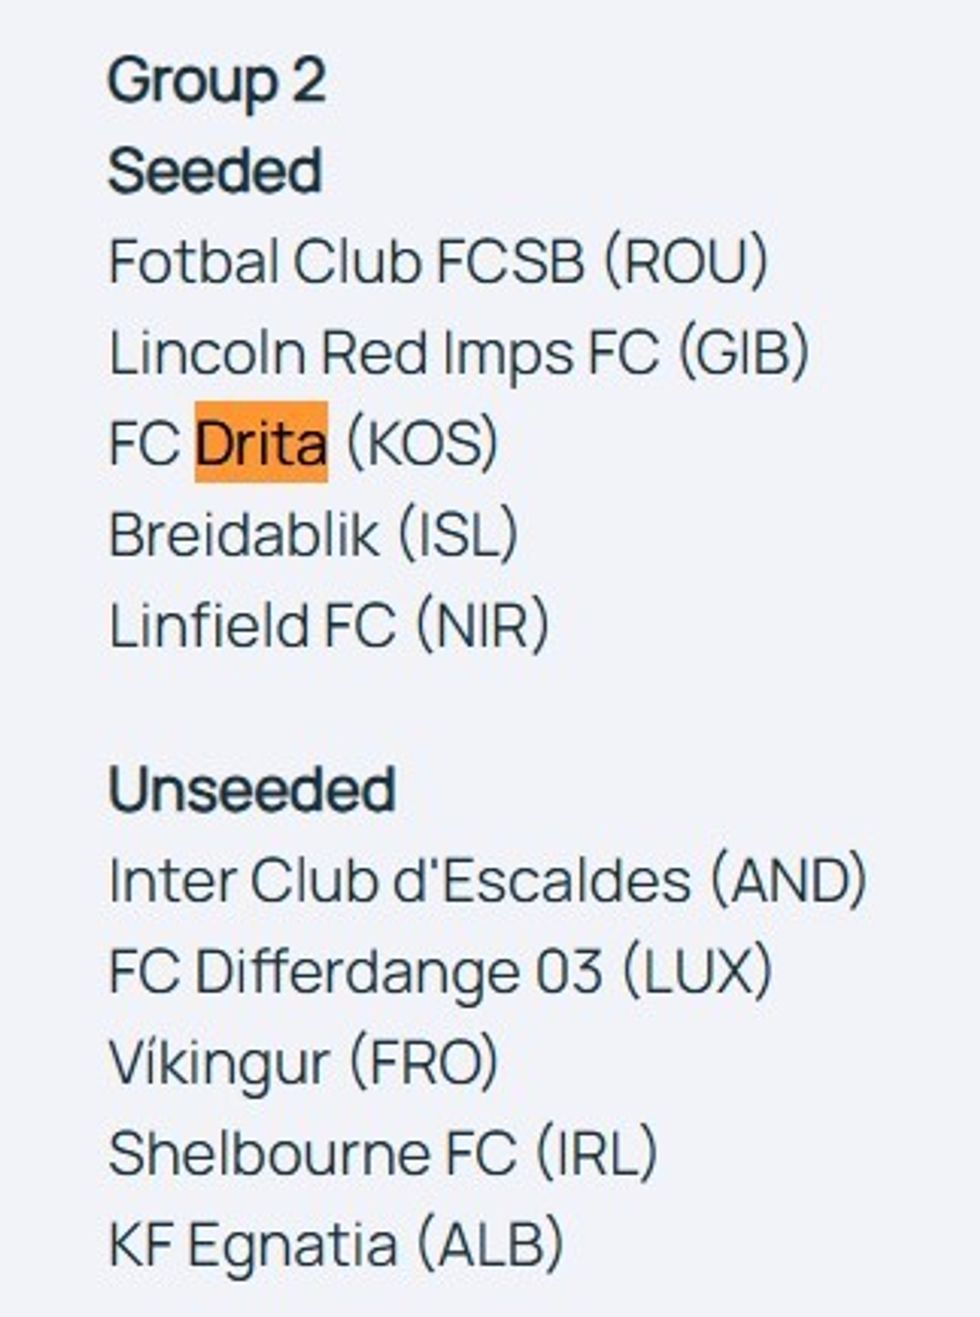Click Lincoln Red Imps FC entry
Image resolution: width=980 pixels, height=1317 pixels.
click(384, 353)
